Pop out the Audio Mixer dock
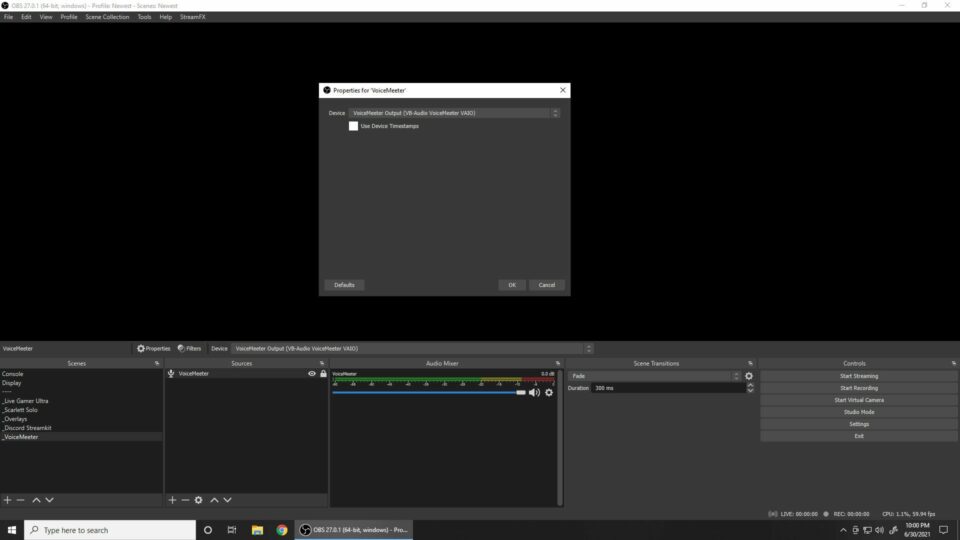This screenshot has width=960, height=540. coord(558,363)
